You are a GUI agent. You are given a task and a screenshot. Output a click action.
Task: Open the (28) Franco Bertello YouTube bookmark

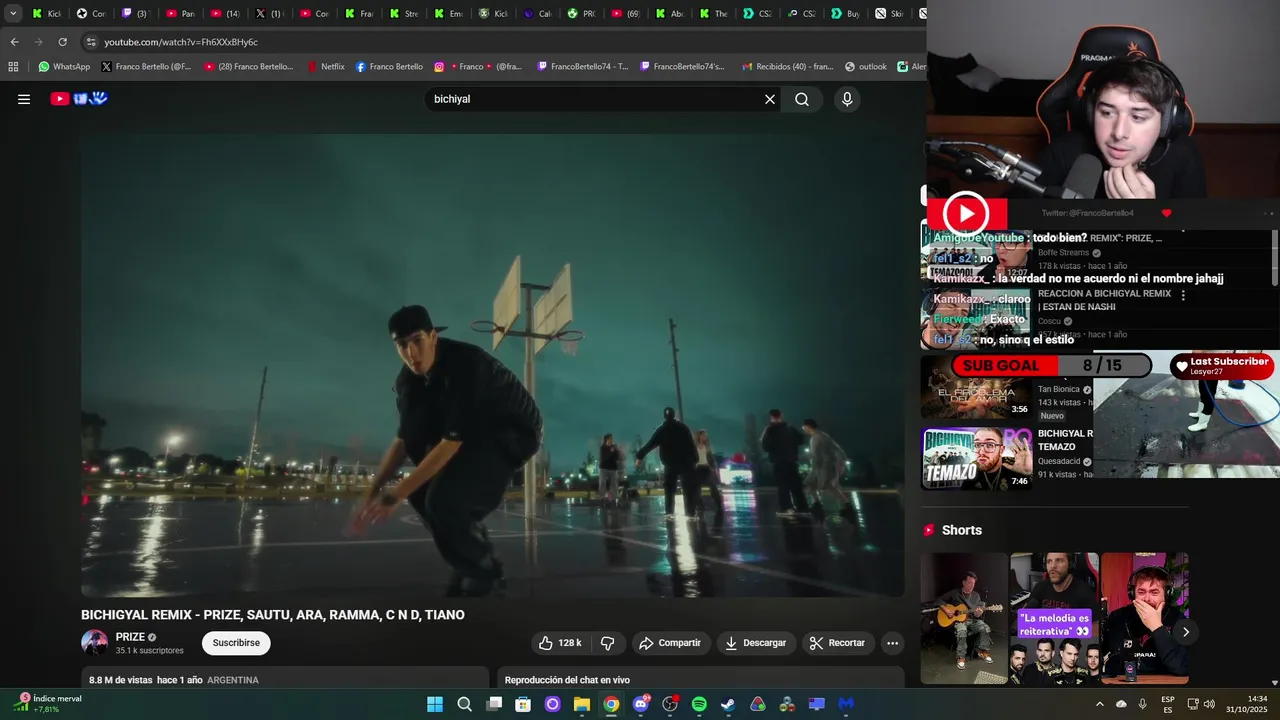click(248, 67)
